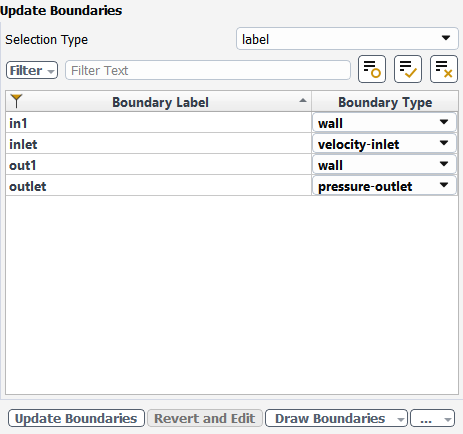Open boundary type dropdown for out1
Viewport: 463px width, 434px height.
(x=384, y=165)
